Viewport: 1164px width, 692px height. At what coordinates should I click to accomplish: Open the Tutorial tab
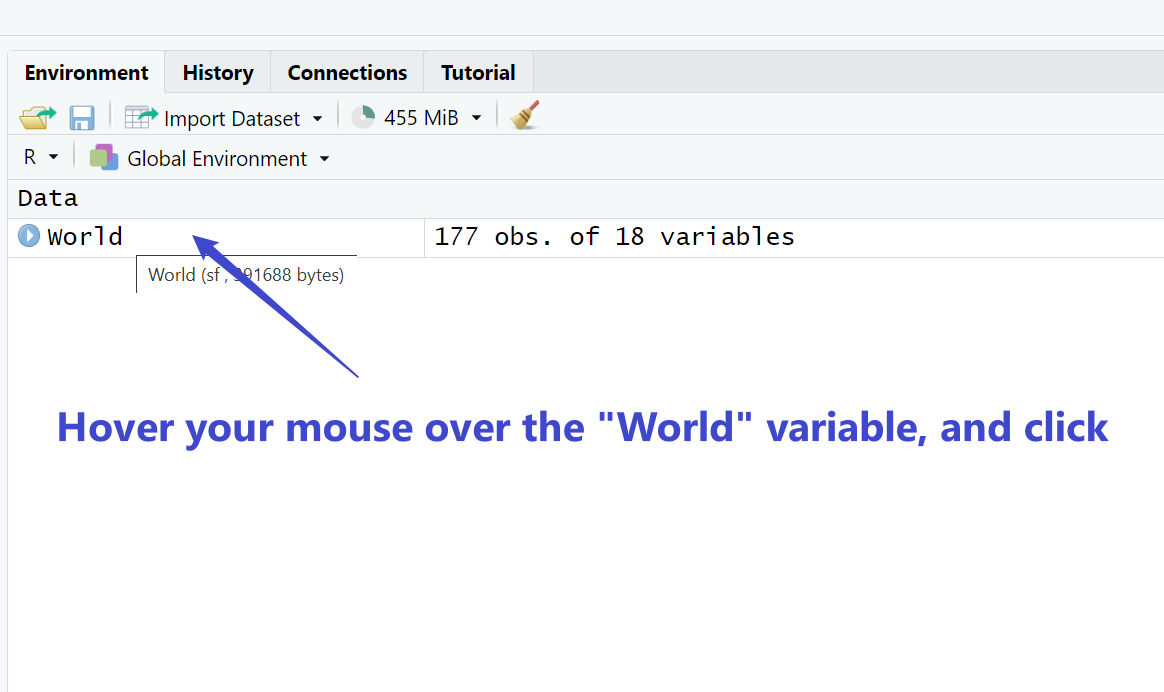478,73
